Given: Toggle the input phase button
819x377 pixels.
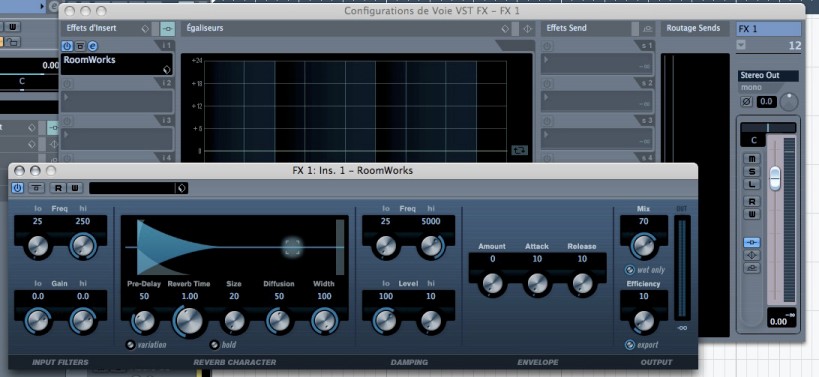Looking at the screenshot, I should (747, 101).
